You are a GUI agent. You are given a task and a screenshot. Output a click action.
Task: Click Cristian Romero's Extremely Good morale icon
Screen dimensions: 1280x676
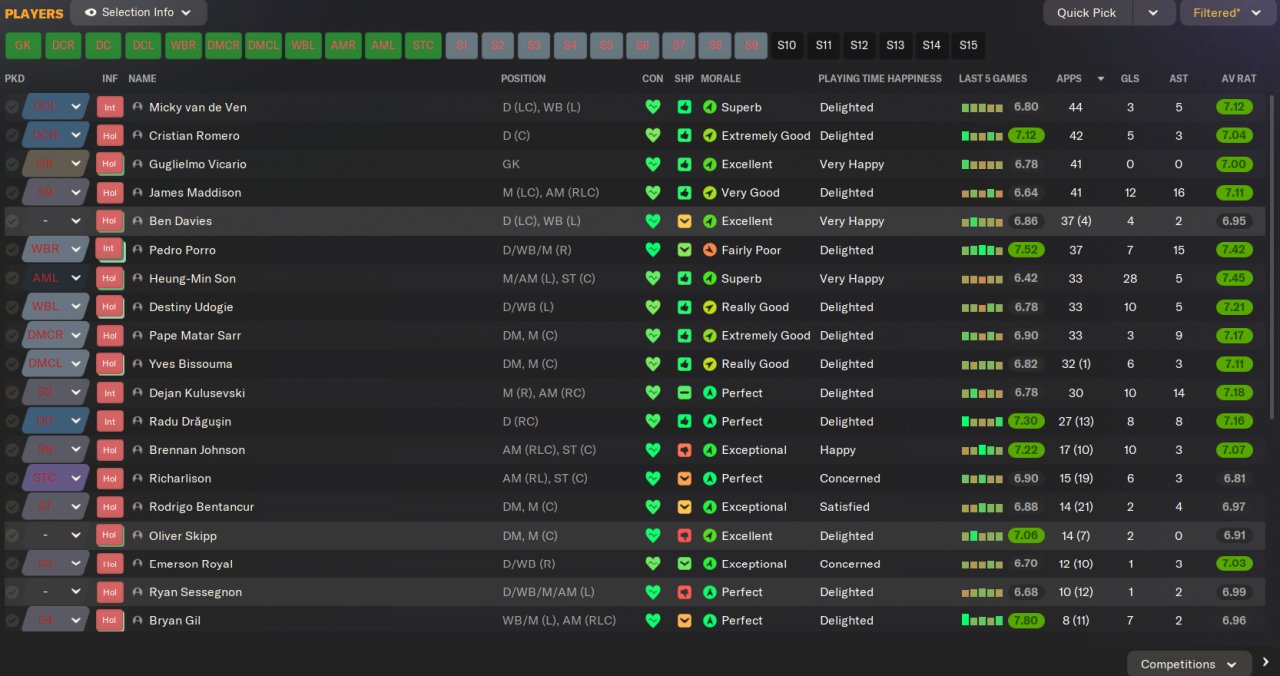pos(710,135)
